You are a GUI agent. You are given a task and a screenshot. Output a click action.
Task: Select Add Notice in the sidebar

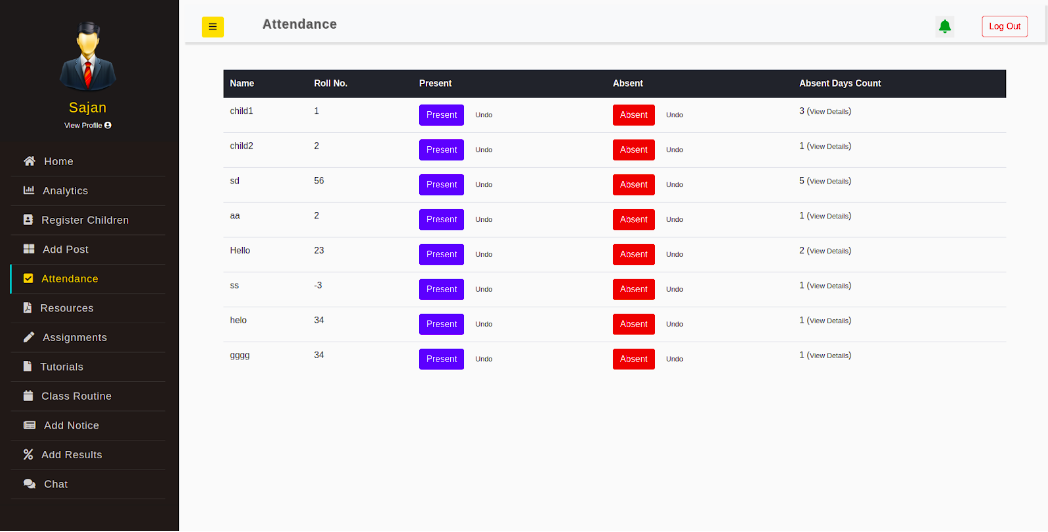point(71,426)
